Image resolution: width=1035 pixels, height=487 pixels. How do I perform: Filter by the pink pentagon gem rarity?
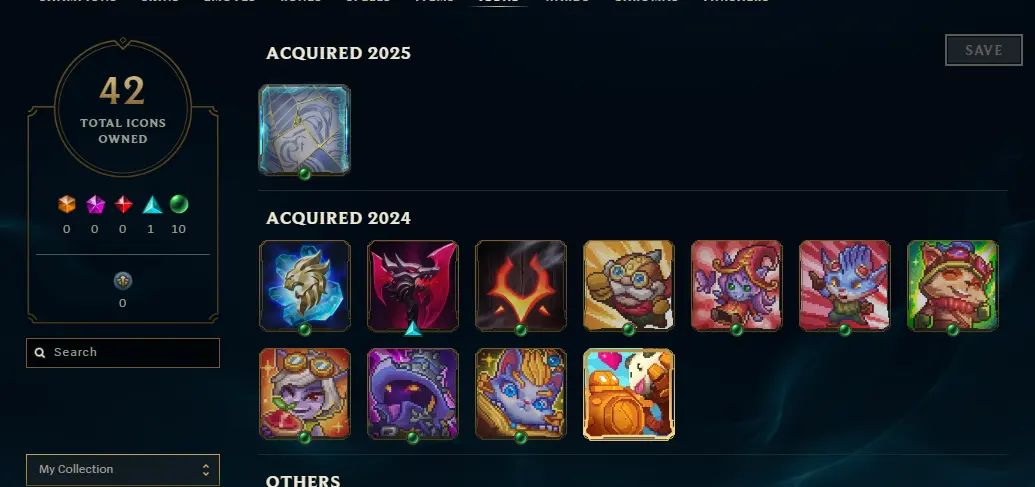[x=95, y=205]
